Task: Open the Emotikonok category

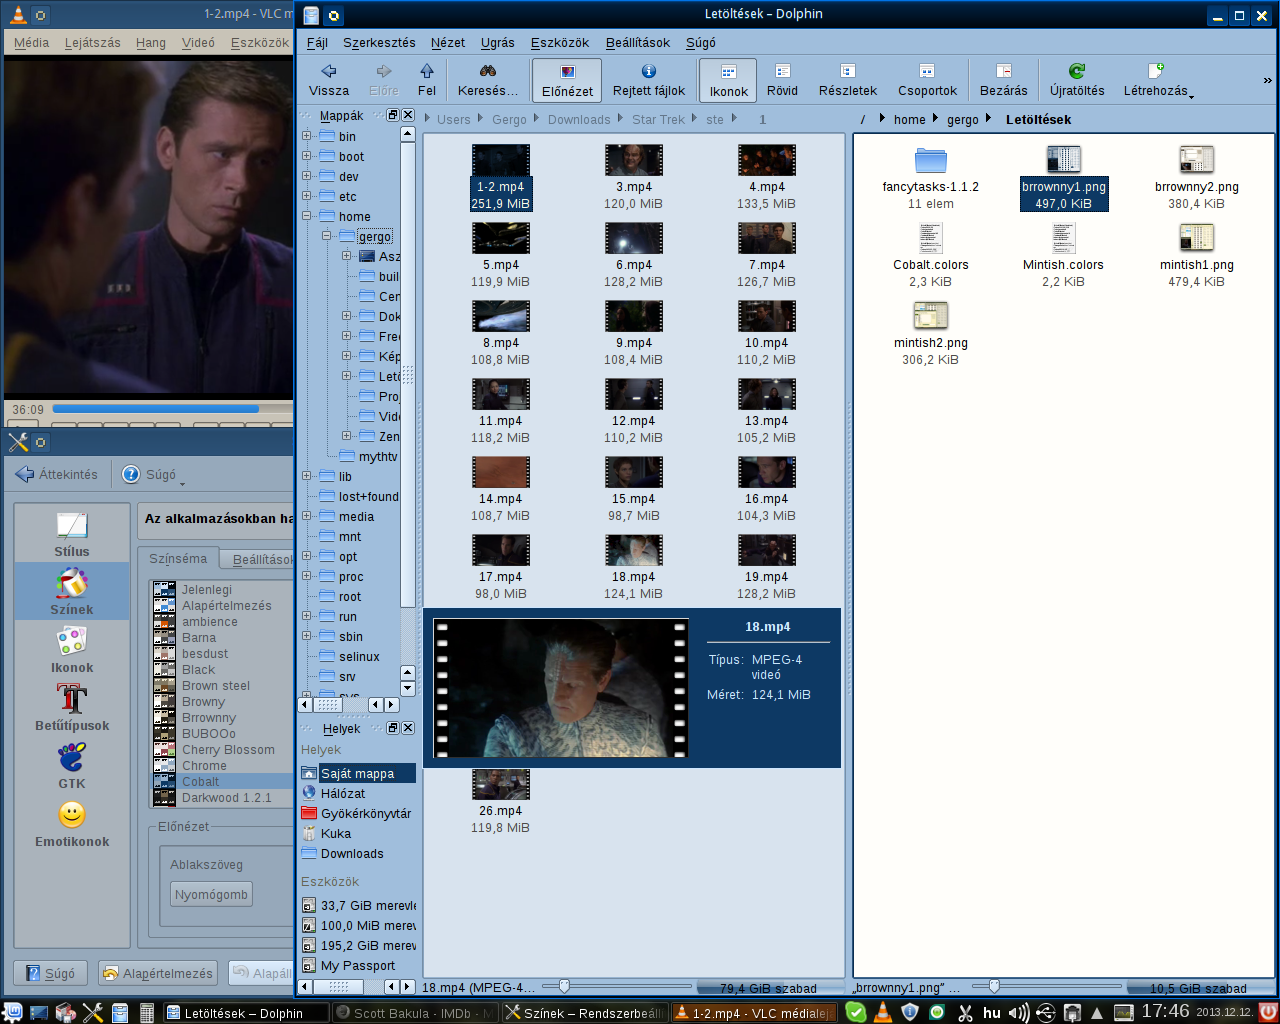Action: [72, 823]
